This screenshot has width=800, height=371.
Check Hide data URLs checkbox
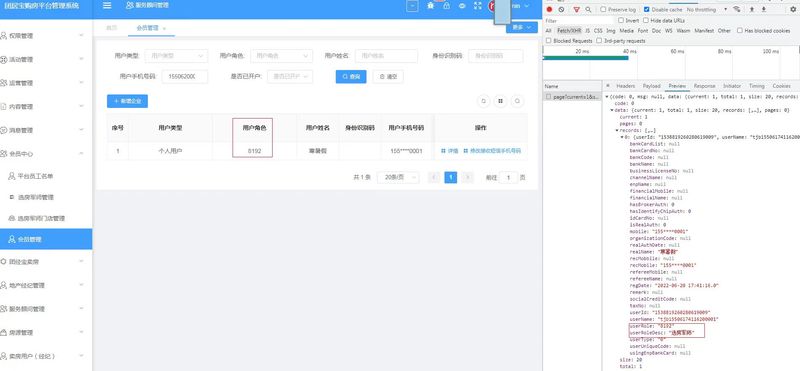(646, 20)
